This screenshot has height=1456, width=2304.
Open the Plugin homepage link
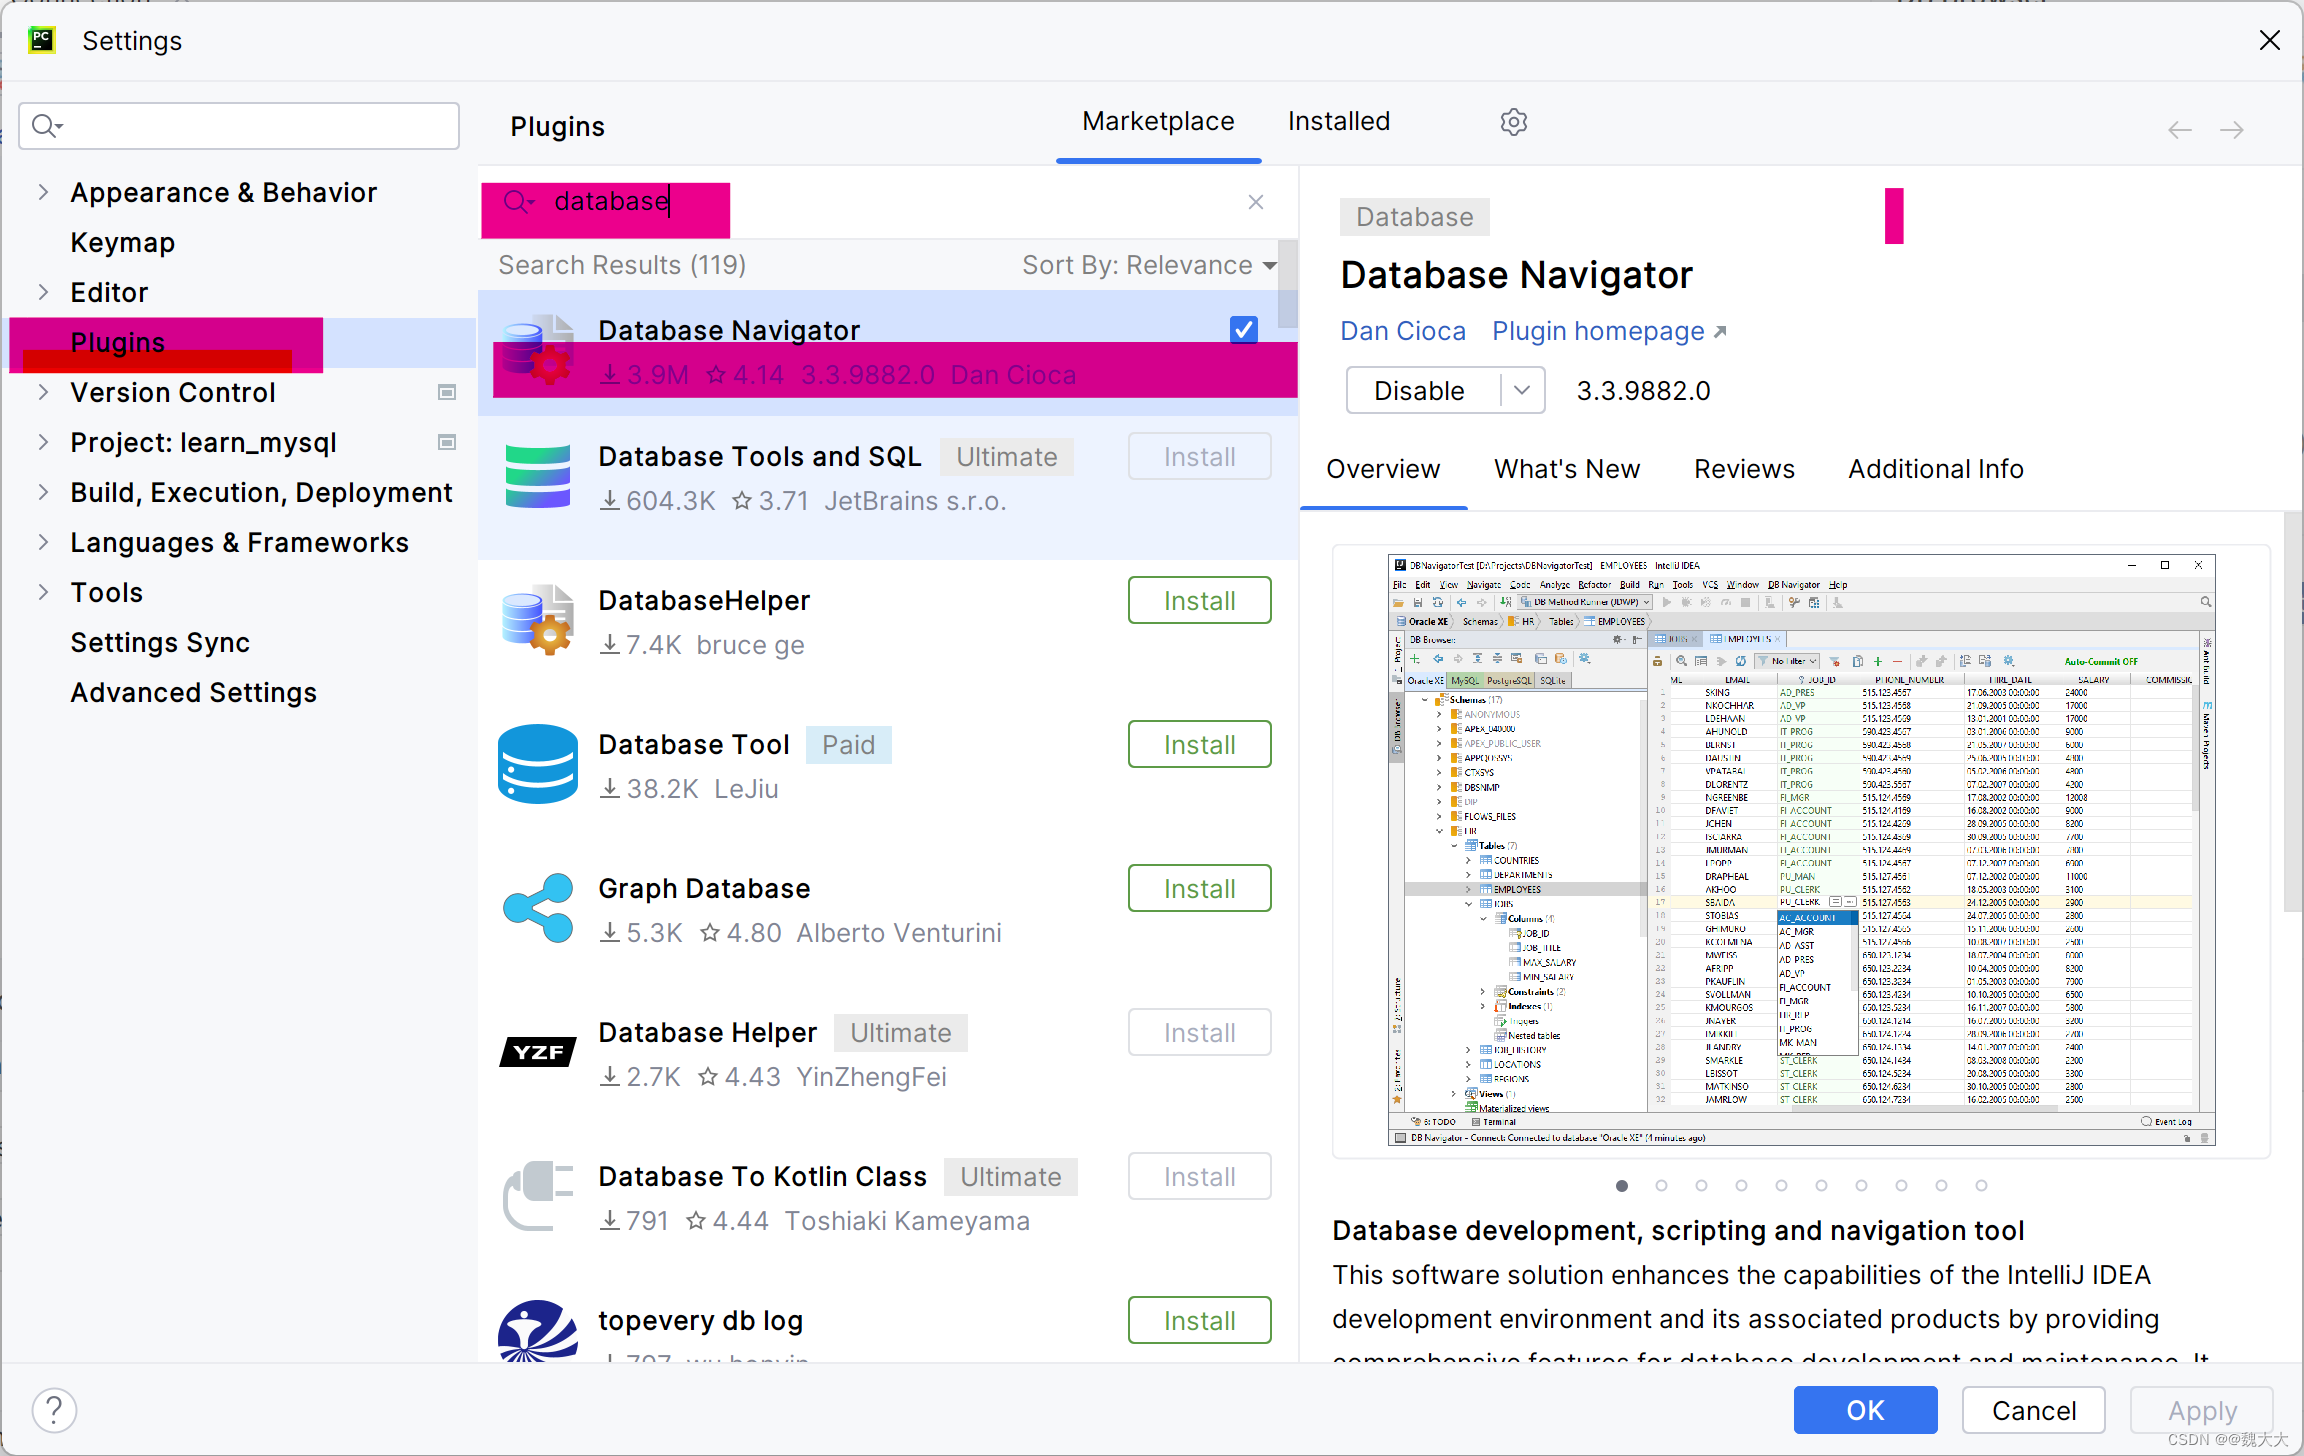tap(1609, 331)
